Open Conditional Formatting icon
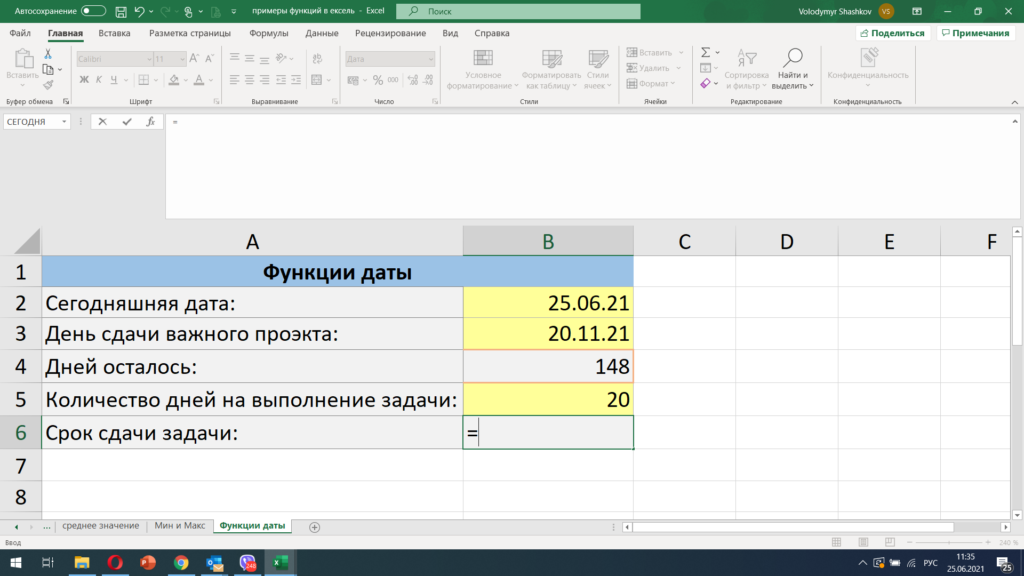This screenshot has height=576, width=1024. [483, 57]
